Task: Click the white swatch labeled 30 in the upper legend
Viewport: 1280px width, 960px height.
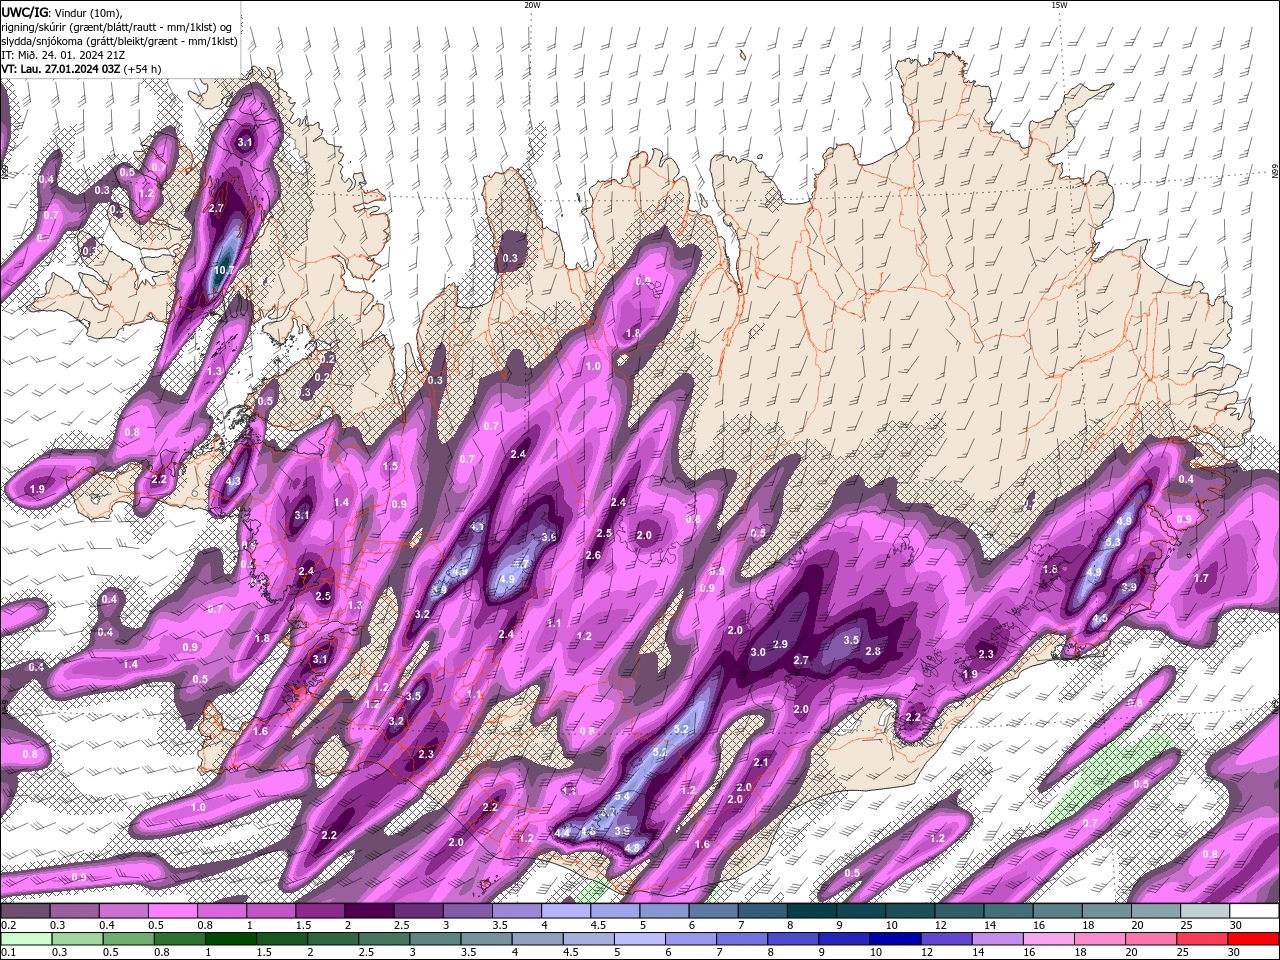Action: point(1254,911)
